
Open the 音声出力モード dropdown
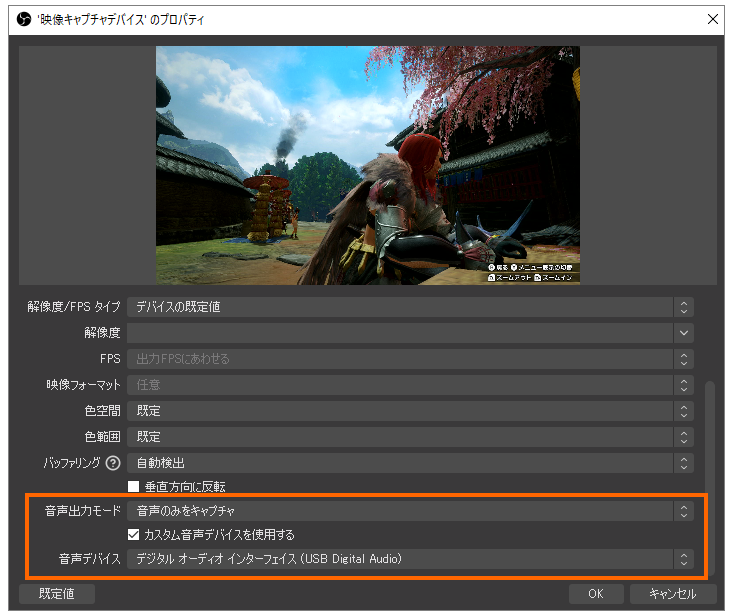pos(410,511)
